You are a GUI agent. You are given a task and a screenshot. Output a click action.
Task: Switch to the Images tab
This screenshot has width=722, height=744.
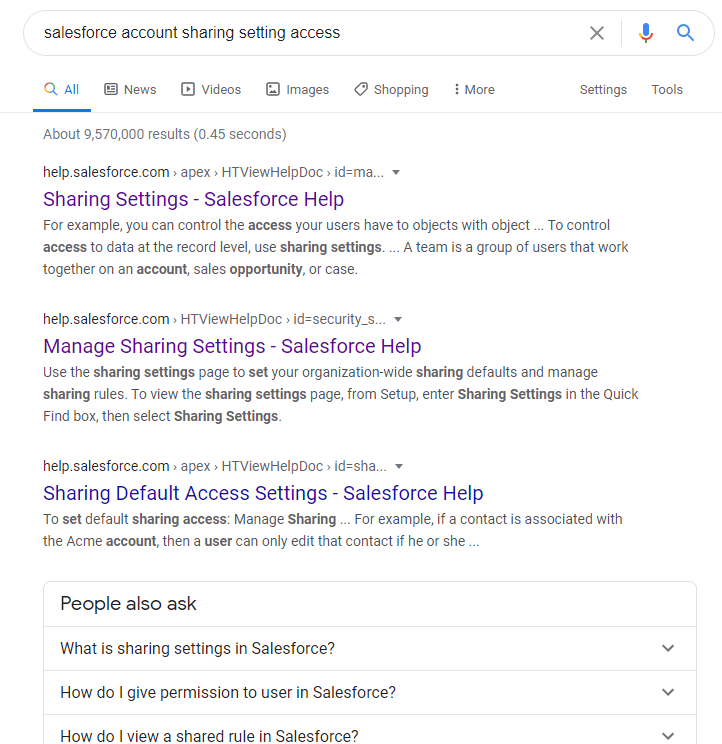[x=297, y=90]
